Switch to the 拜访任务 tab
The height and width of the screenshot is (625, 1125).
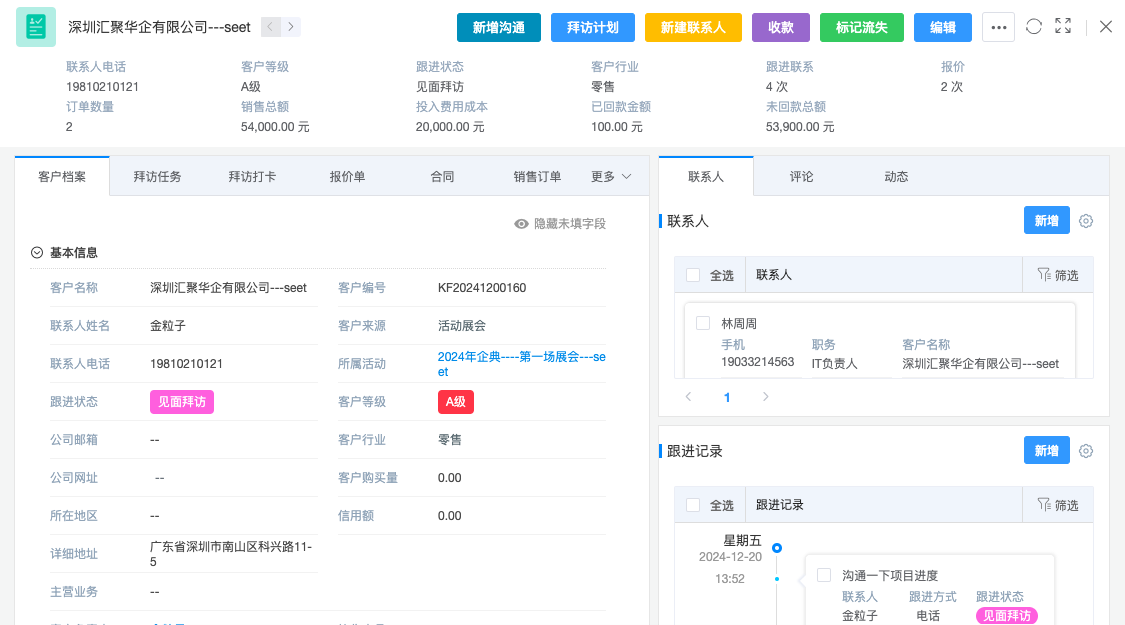[157, 176]
